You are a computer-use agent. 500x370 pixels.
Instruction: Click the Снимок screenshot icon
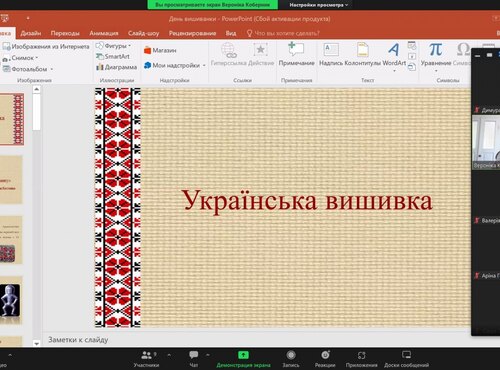(x=6, y=59)
